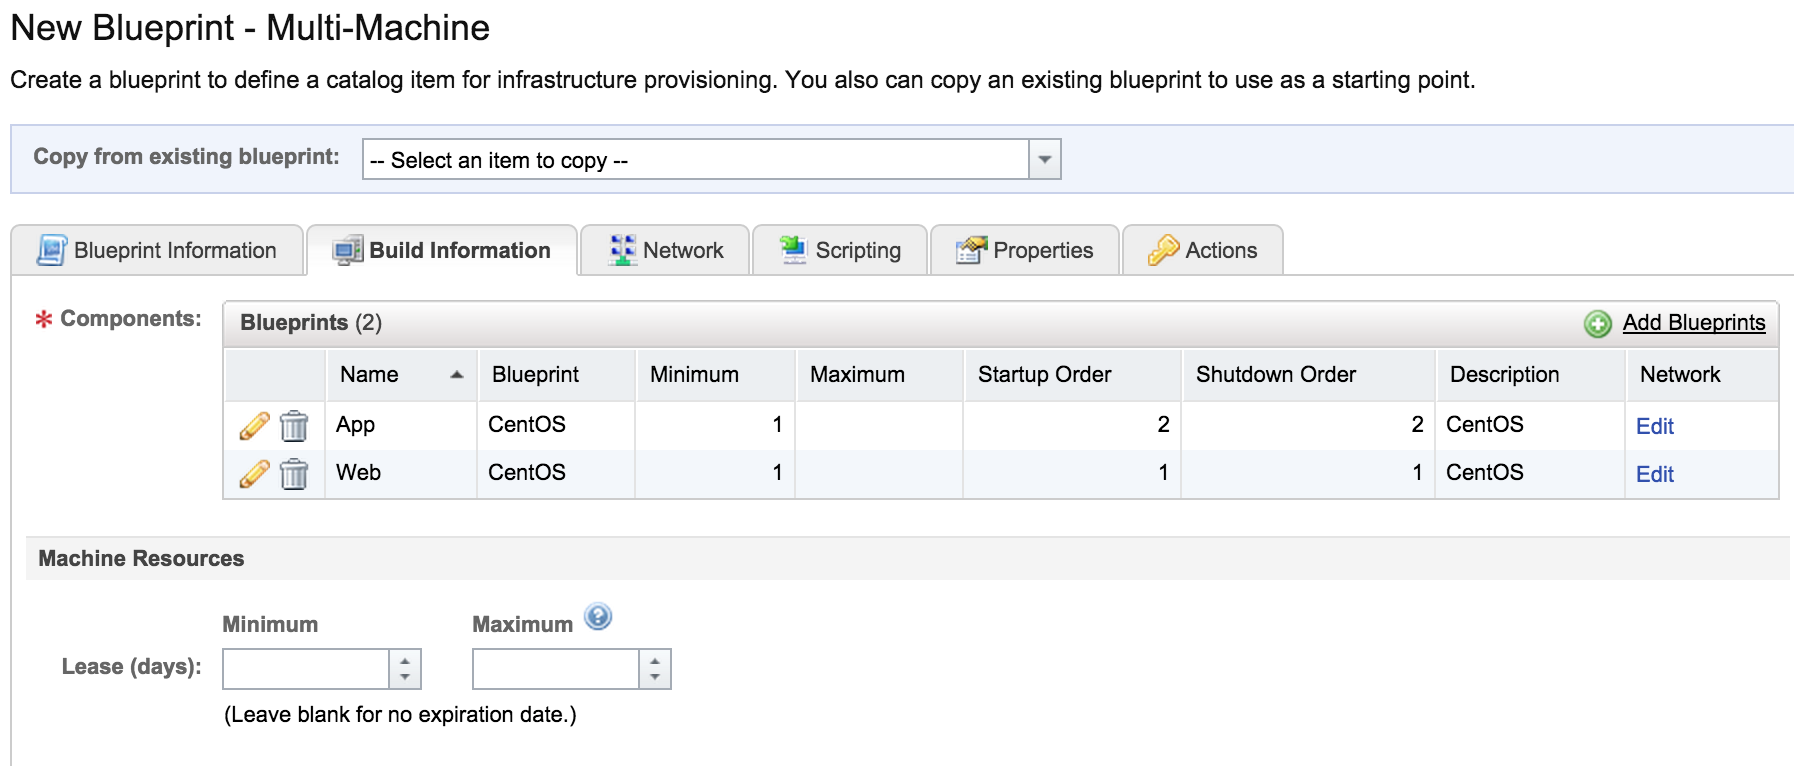This screenshot has height=766, width=1794.
Task: Click the Minimum lease days input field
Action: click(305, 669)
